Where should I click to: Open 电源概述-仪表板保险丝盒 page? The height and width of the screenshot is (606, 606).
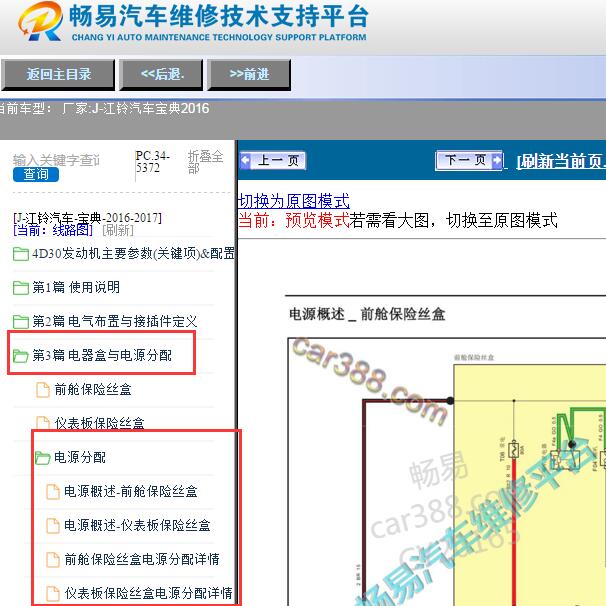coord(137,526)
